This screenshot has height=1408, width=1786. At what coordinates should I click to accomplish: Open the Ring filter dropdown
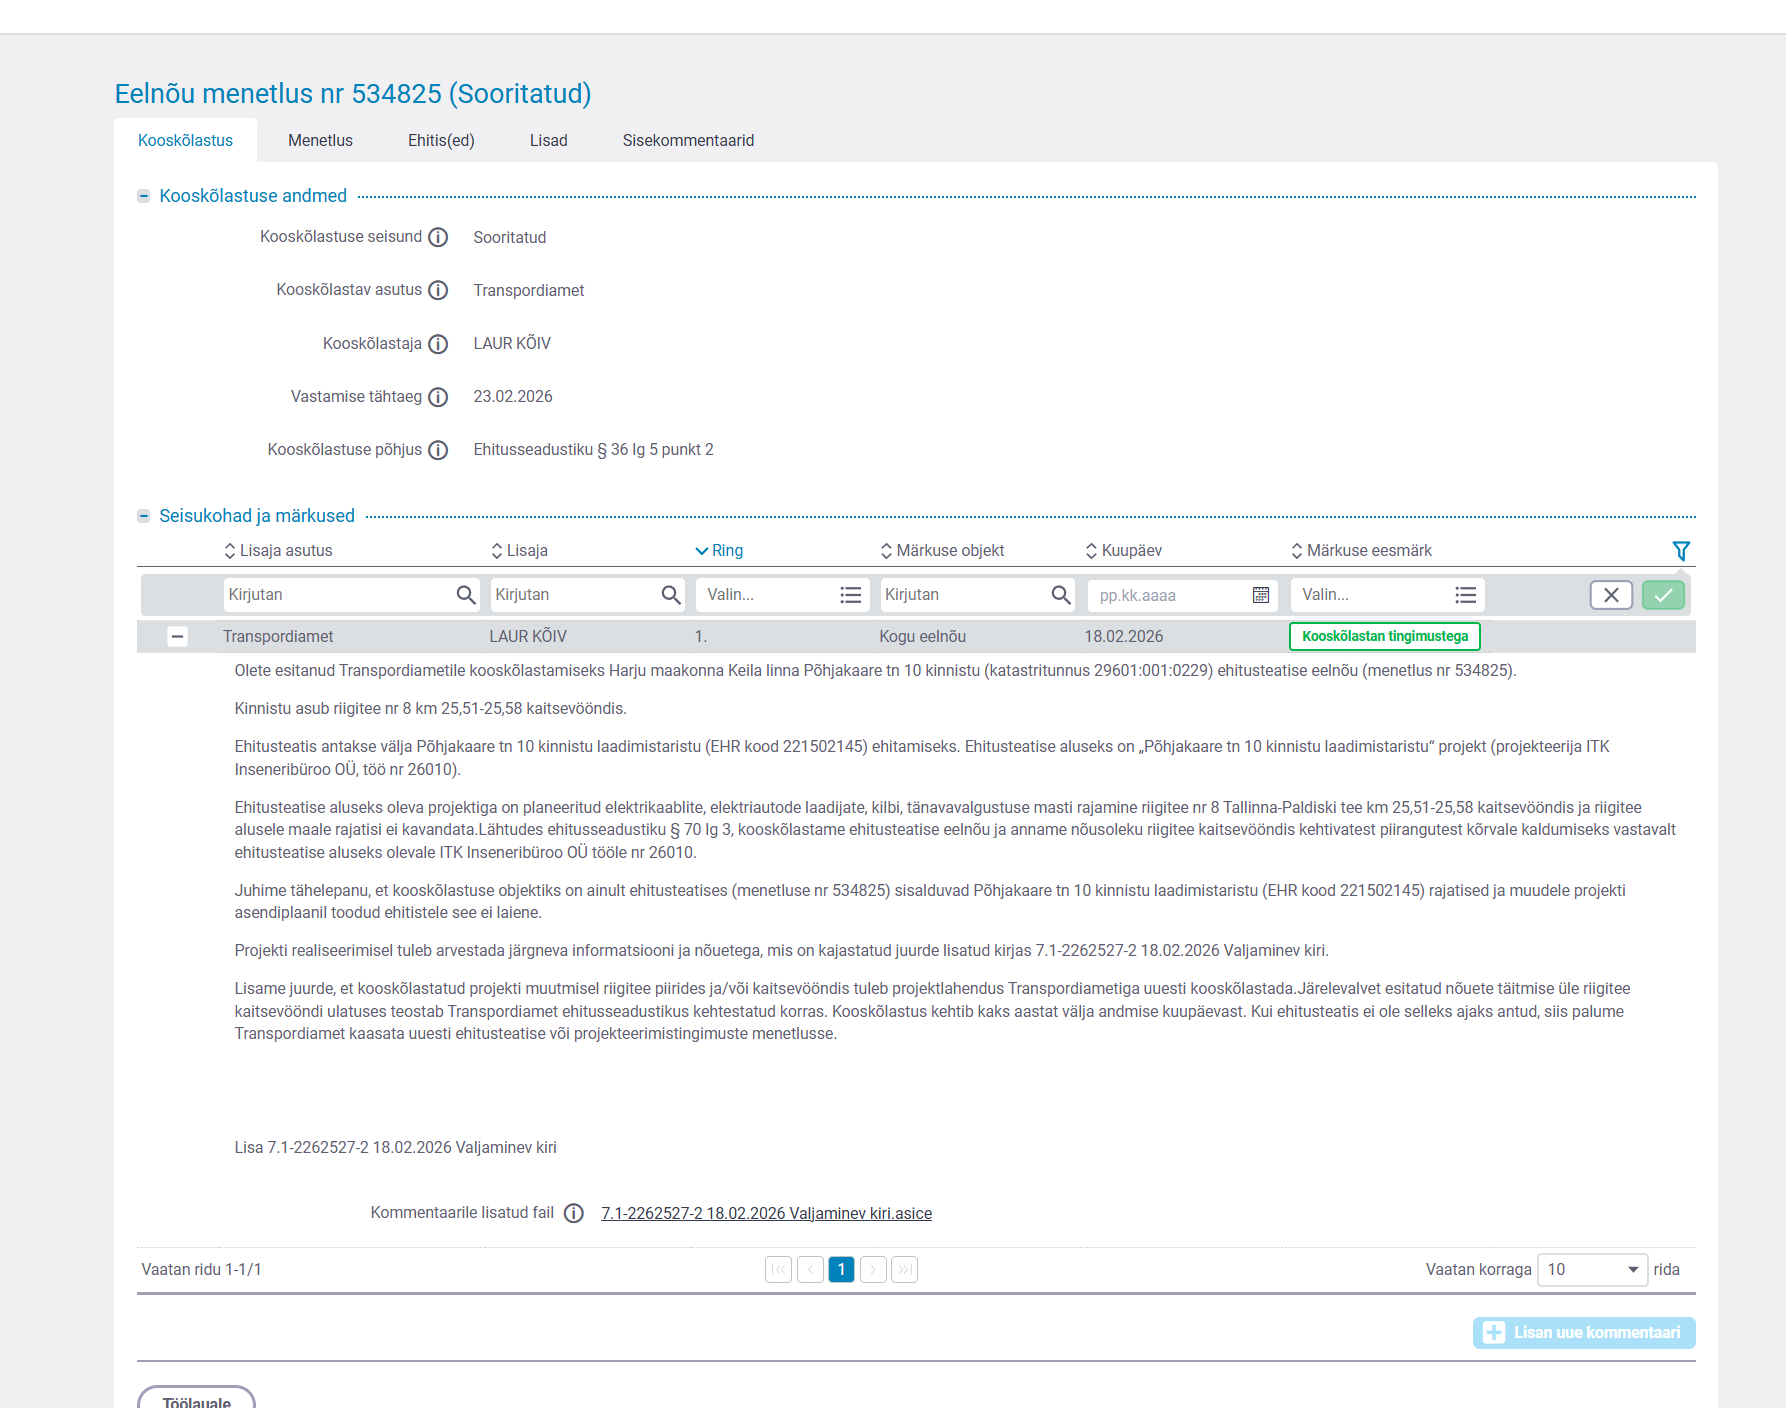click(782, 595)
